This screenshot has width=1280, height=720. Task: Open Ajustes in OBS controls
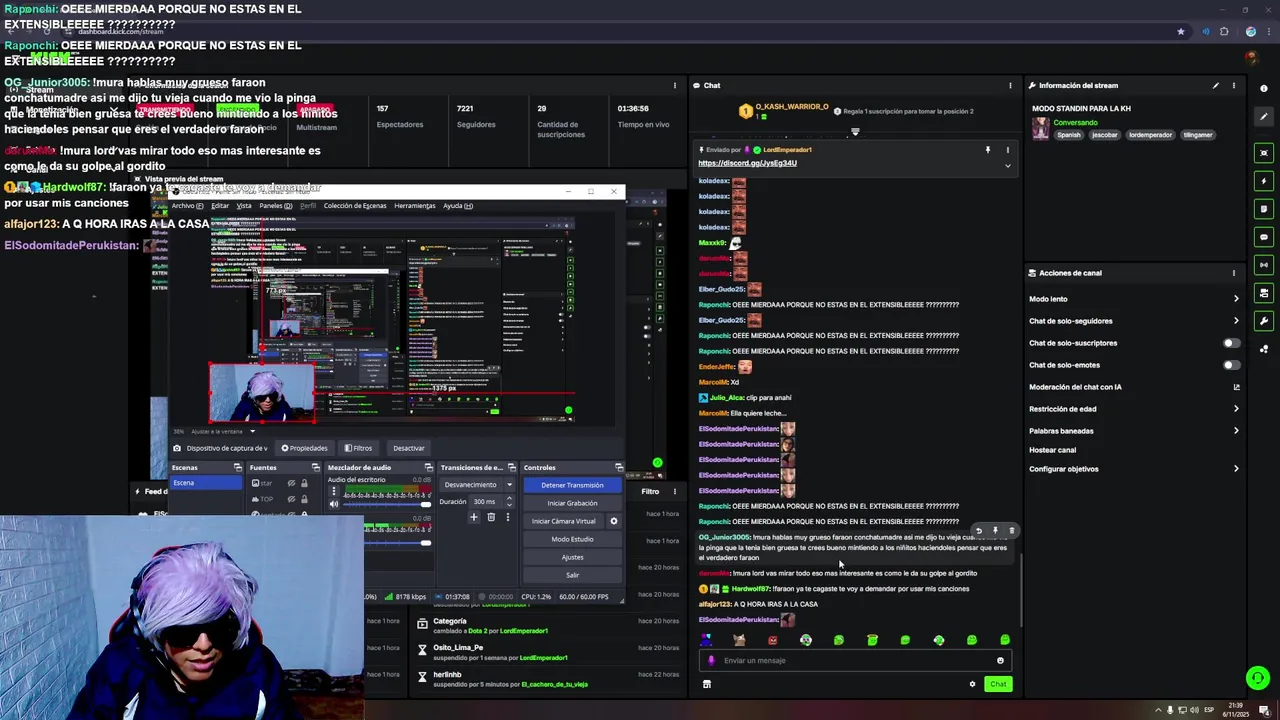572,557
